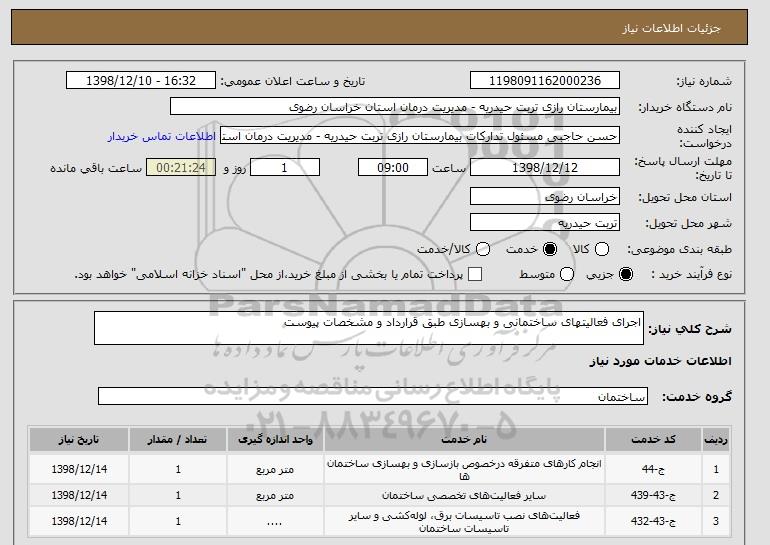Select service code ج-44 cell
The height and width of the screenshot is (545, 770).
point(653,469)
